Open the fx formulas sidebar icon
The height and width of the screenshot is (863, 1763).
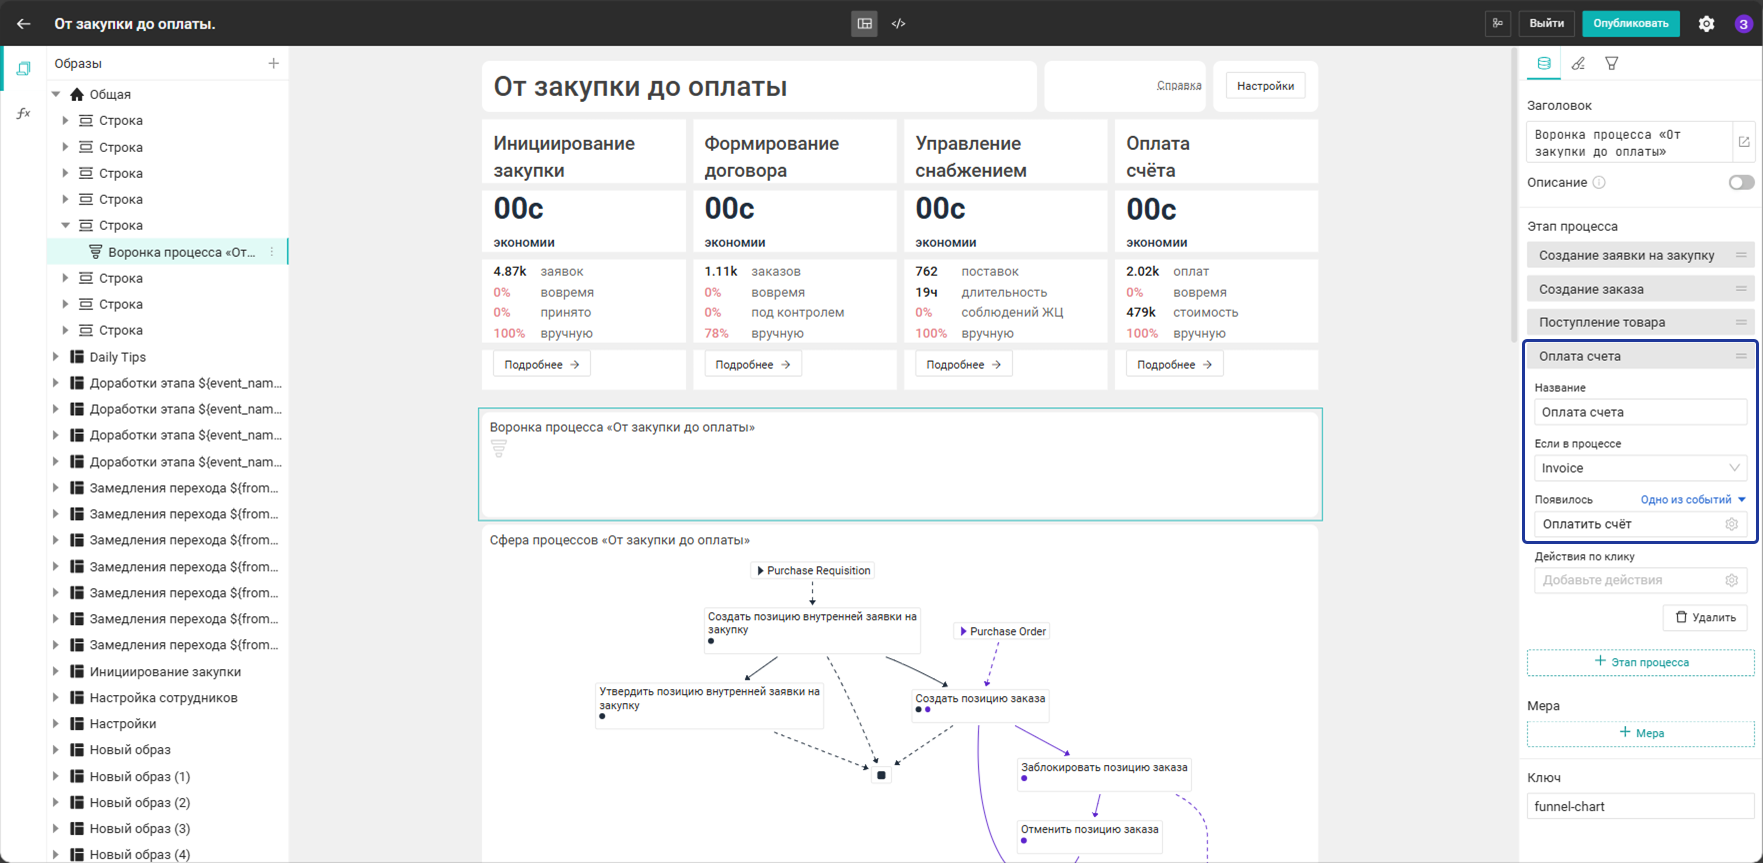click(24, 113)
